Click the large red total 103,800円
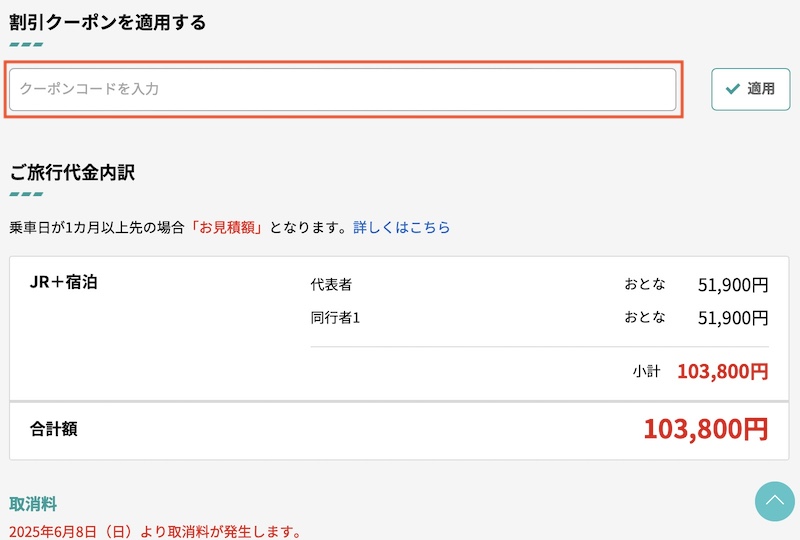 click(x=705, y=429)
